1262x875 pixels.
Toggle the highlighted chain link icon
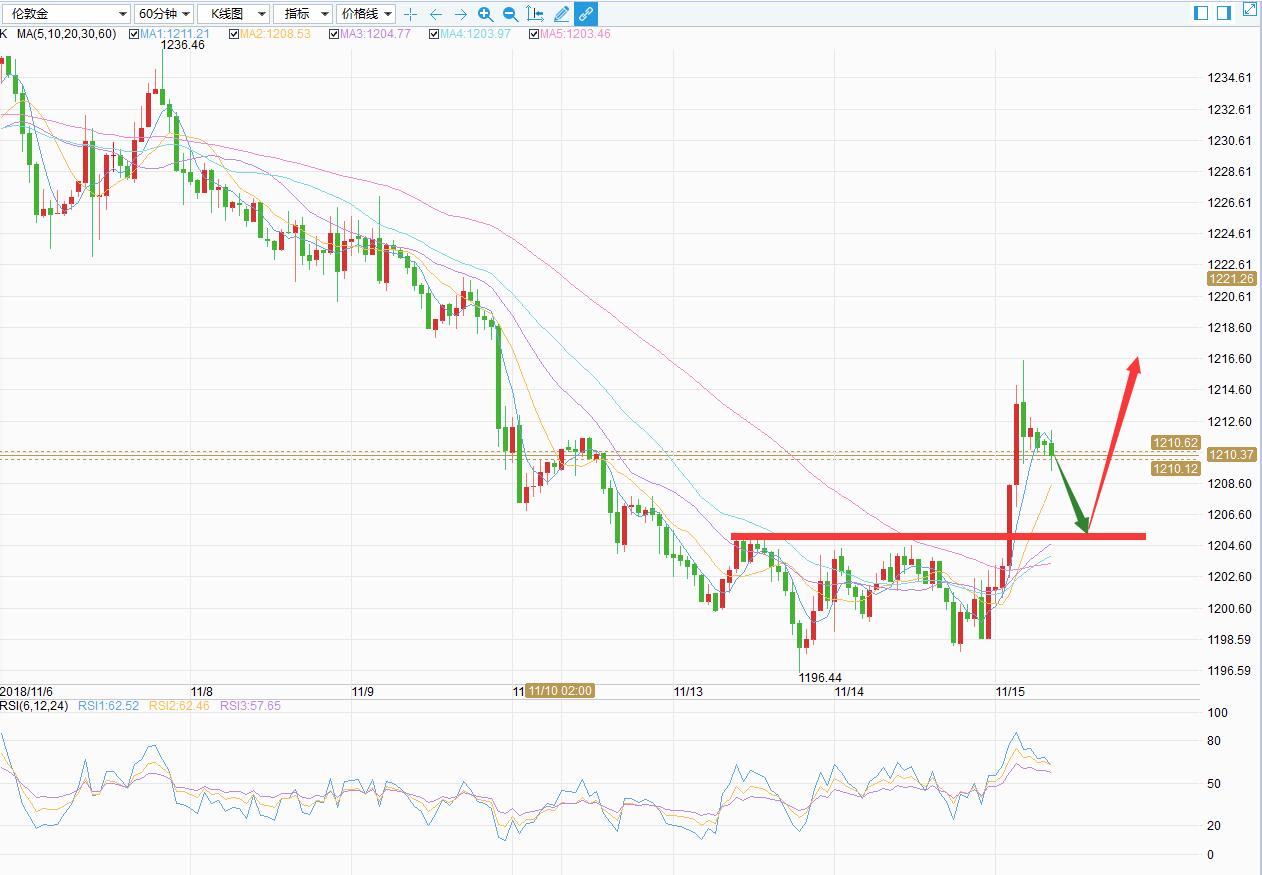[586, 14]
